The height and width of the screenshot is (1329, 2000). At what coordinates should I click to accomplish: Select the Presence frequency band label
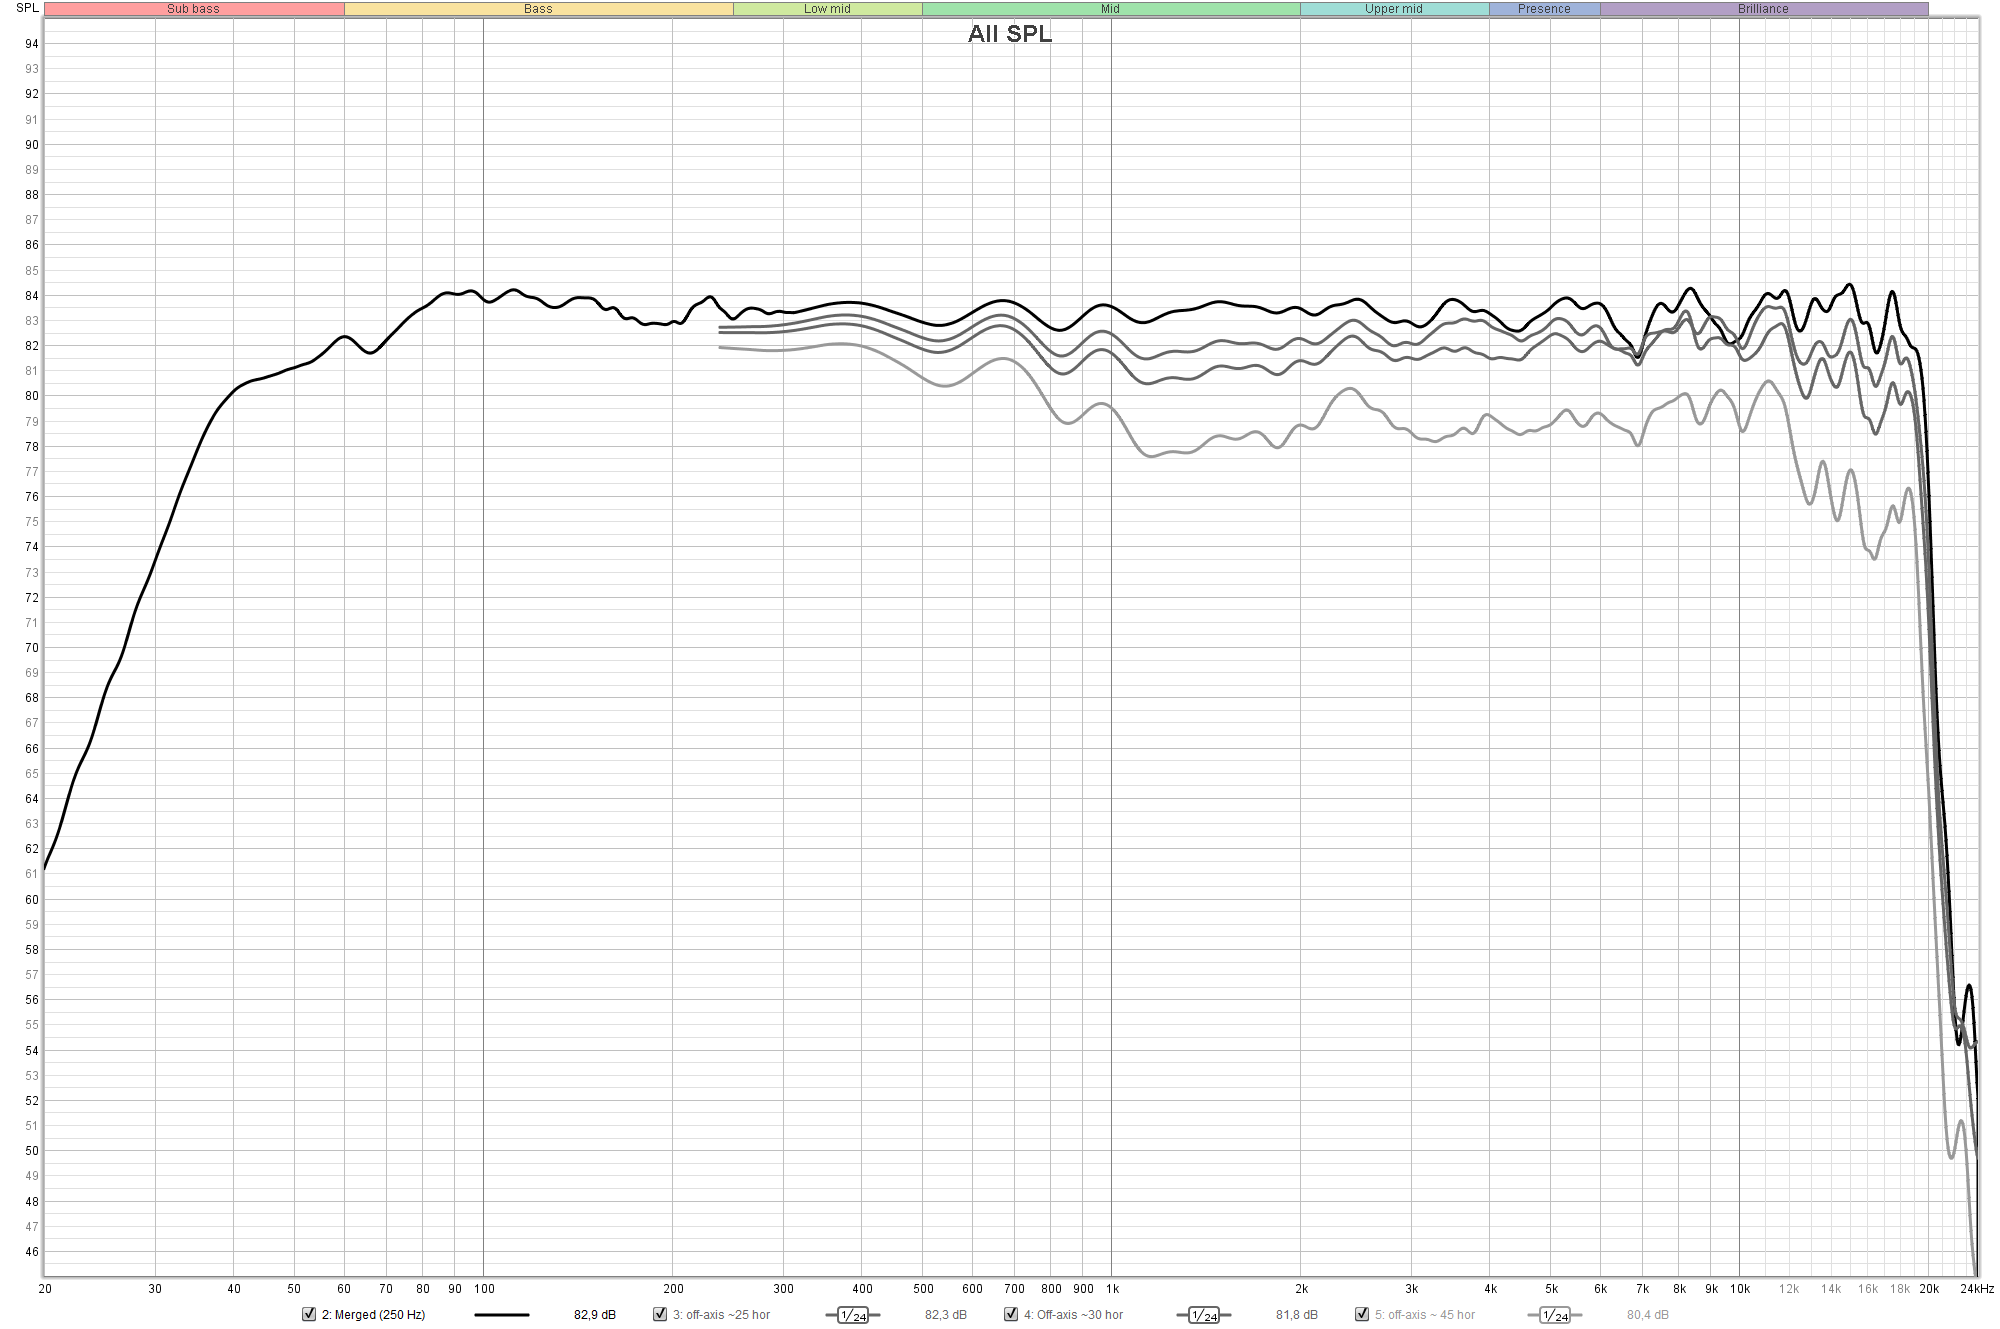1544,9
